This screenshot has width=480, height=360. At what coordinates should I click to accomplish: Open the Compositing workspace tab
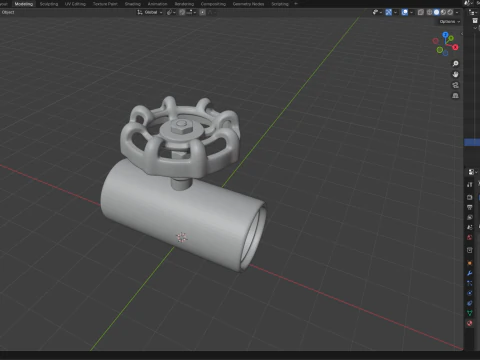tap(213, 4)
